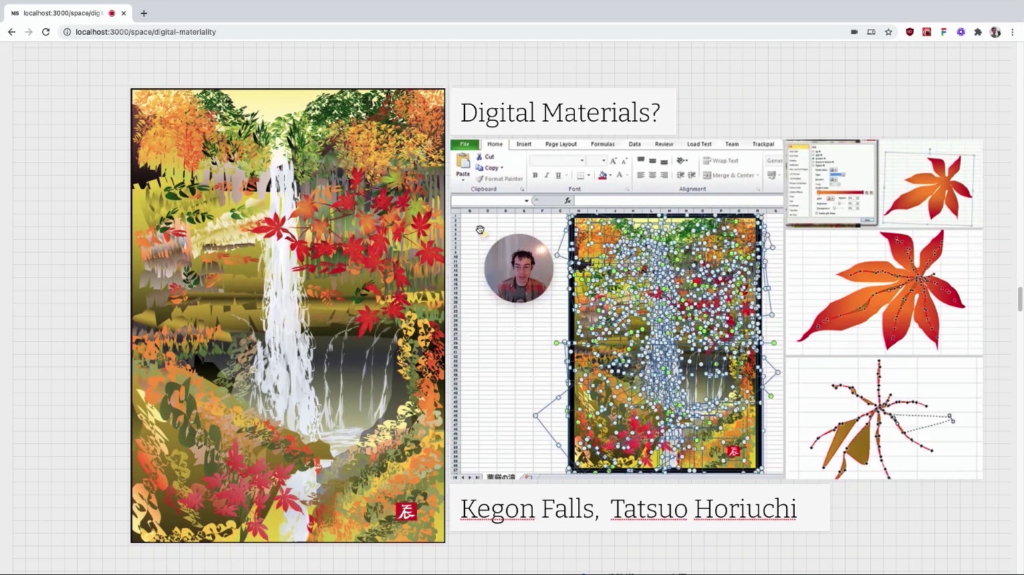Expand the Paste options arrow
The image size is (1024, 575).
[x=463, y=180]
